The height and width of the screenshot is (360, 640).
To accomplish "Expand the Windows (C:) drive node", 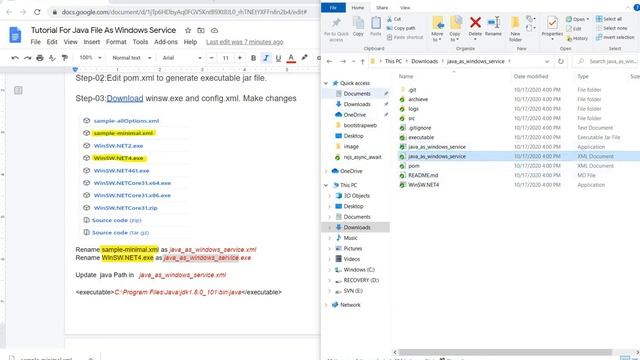I will click(329, 270).
